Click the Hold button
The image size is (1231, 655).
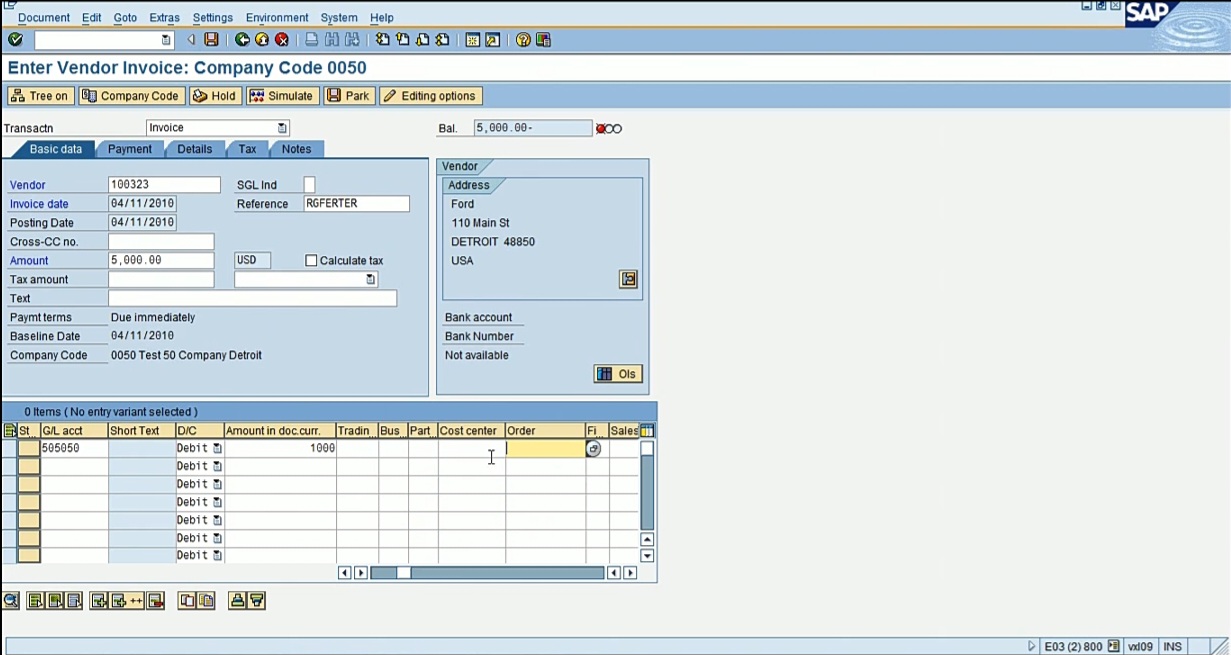click(x=214, y=96)
